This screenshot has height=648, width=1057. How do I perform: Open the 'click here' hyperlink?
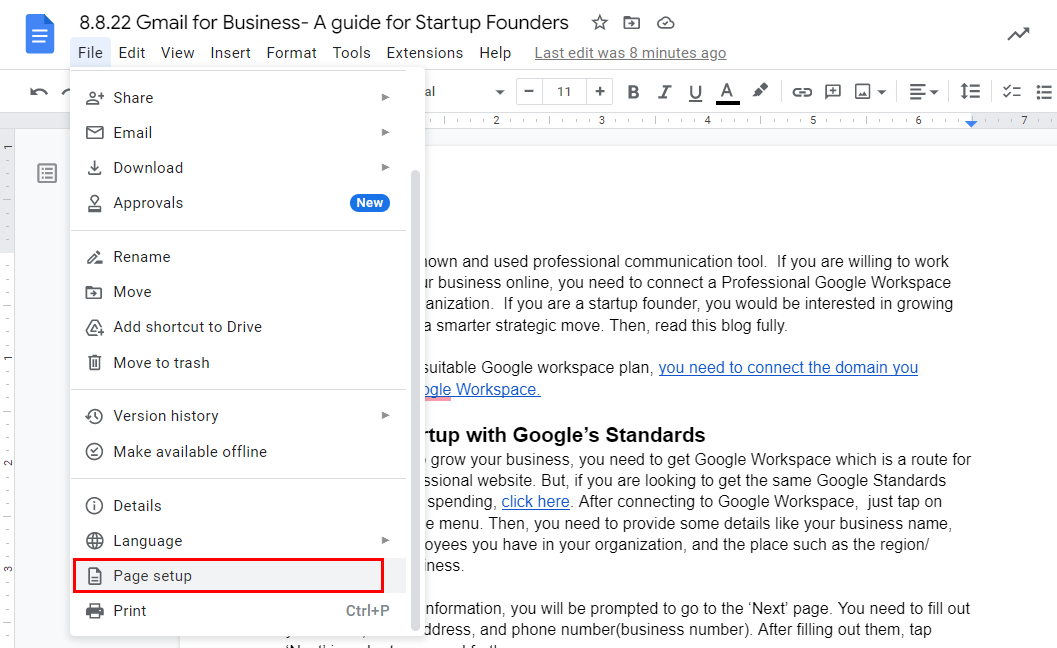pyautogui.click(x=535, y=502)
